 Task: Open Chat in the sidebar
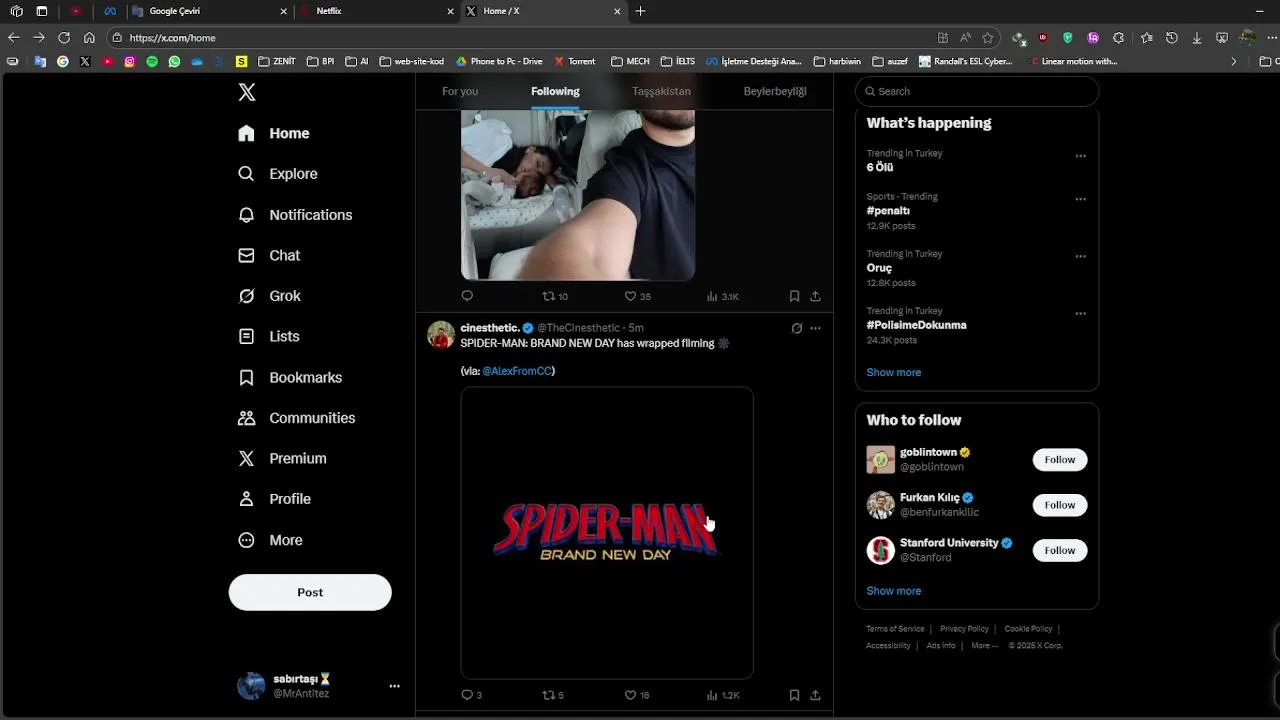pos(269,255)
